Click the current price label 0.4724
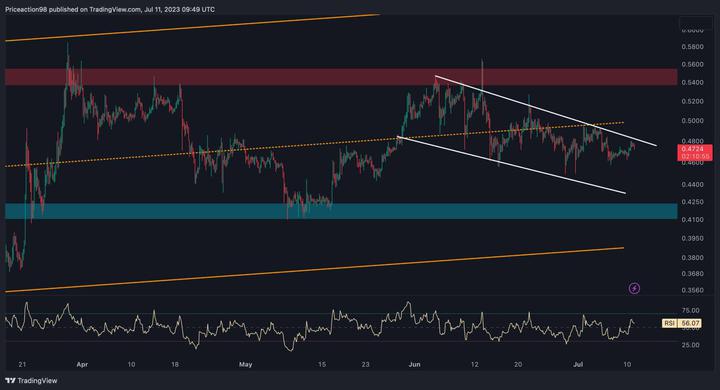 (695, 153)
